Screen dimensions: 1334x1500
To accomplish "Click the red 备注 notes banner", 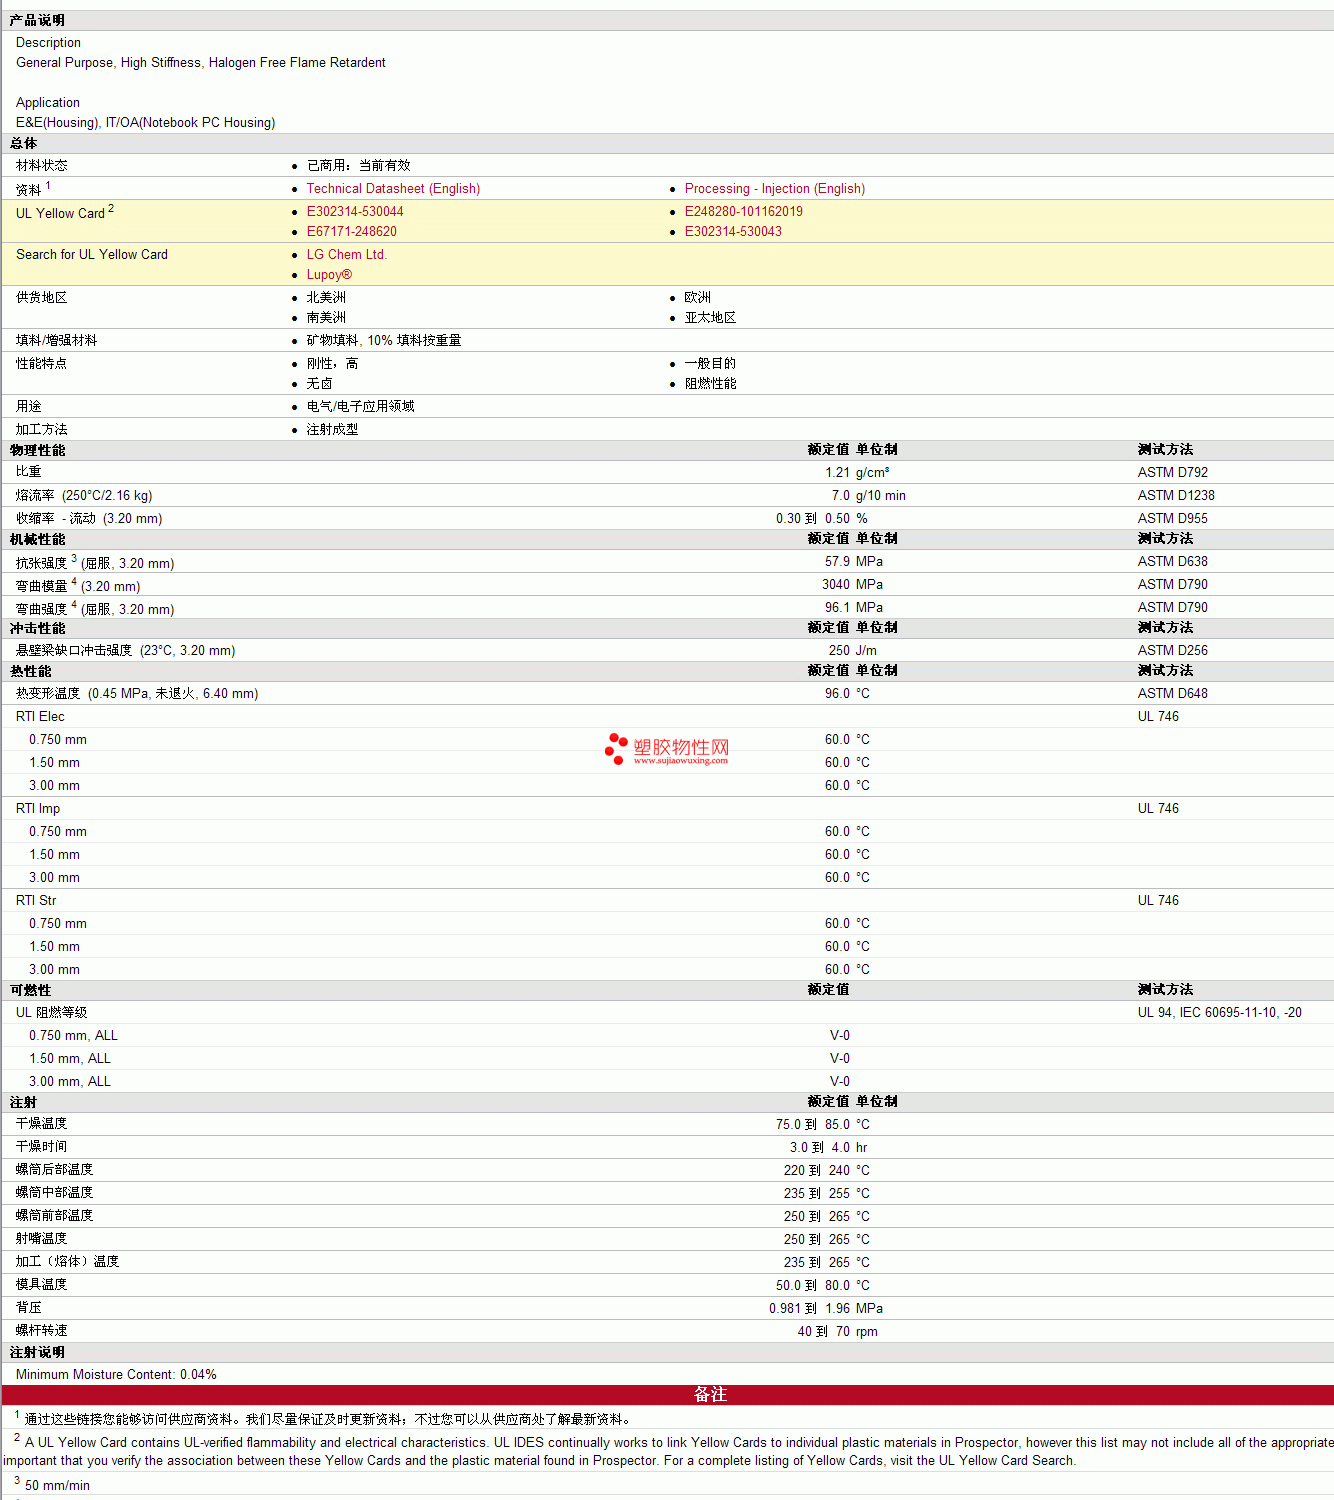I will [x=667, y=1395].
